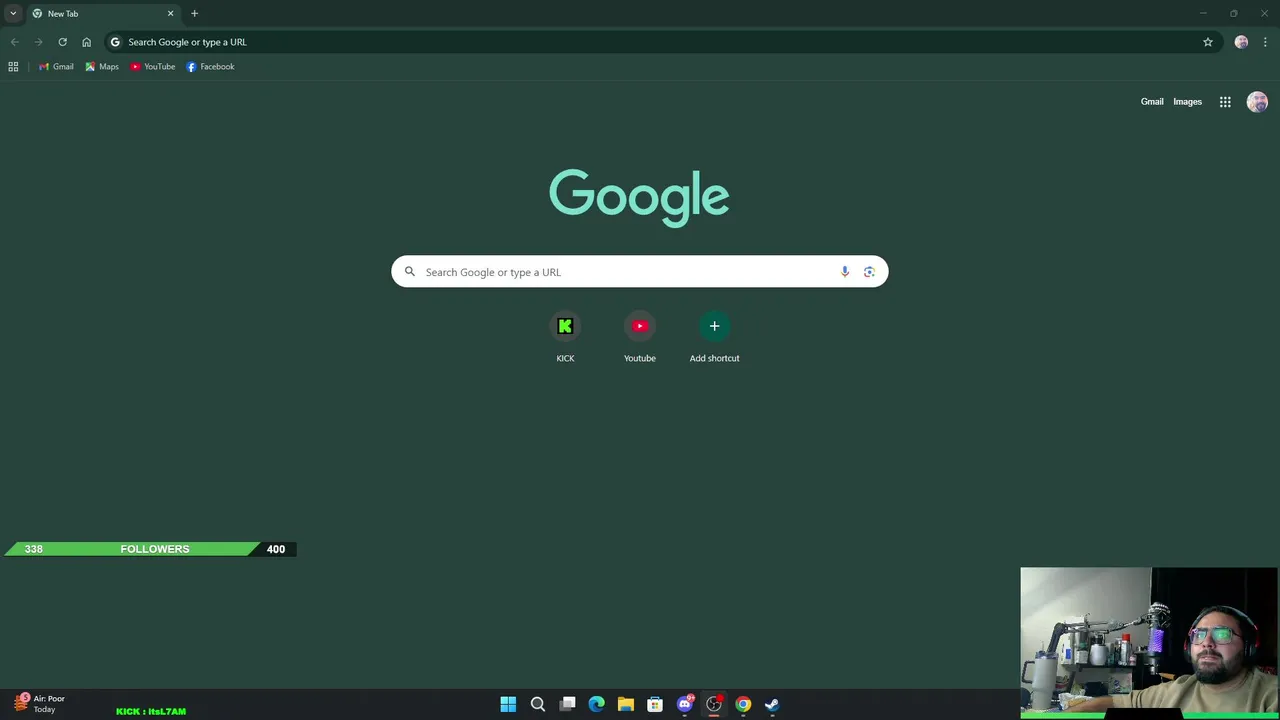Open Google apps launcher grid
The height and width of the screenshot is (720, 1280).
[1225, 102]
